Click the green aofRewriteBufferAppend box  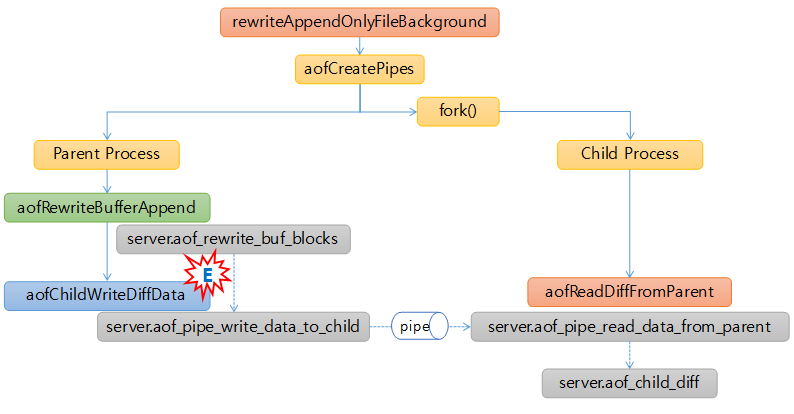pyautogui.click(x=107, y=207)
